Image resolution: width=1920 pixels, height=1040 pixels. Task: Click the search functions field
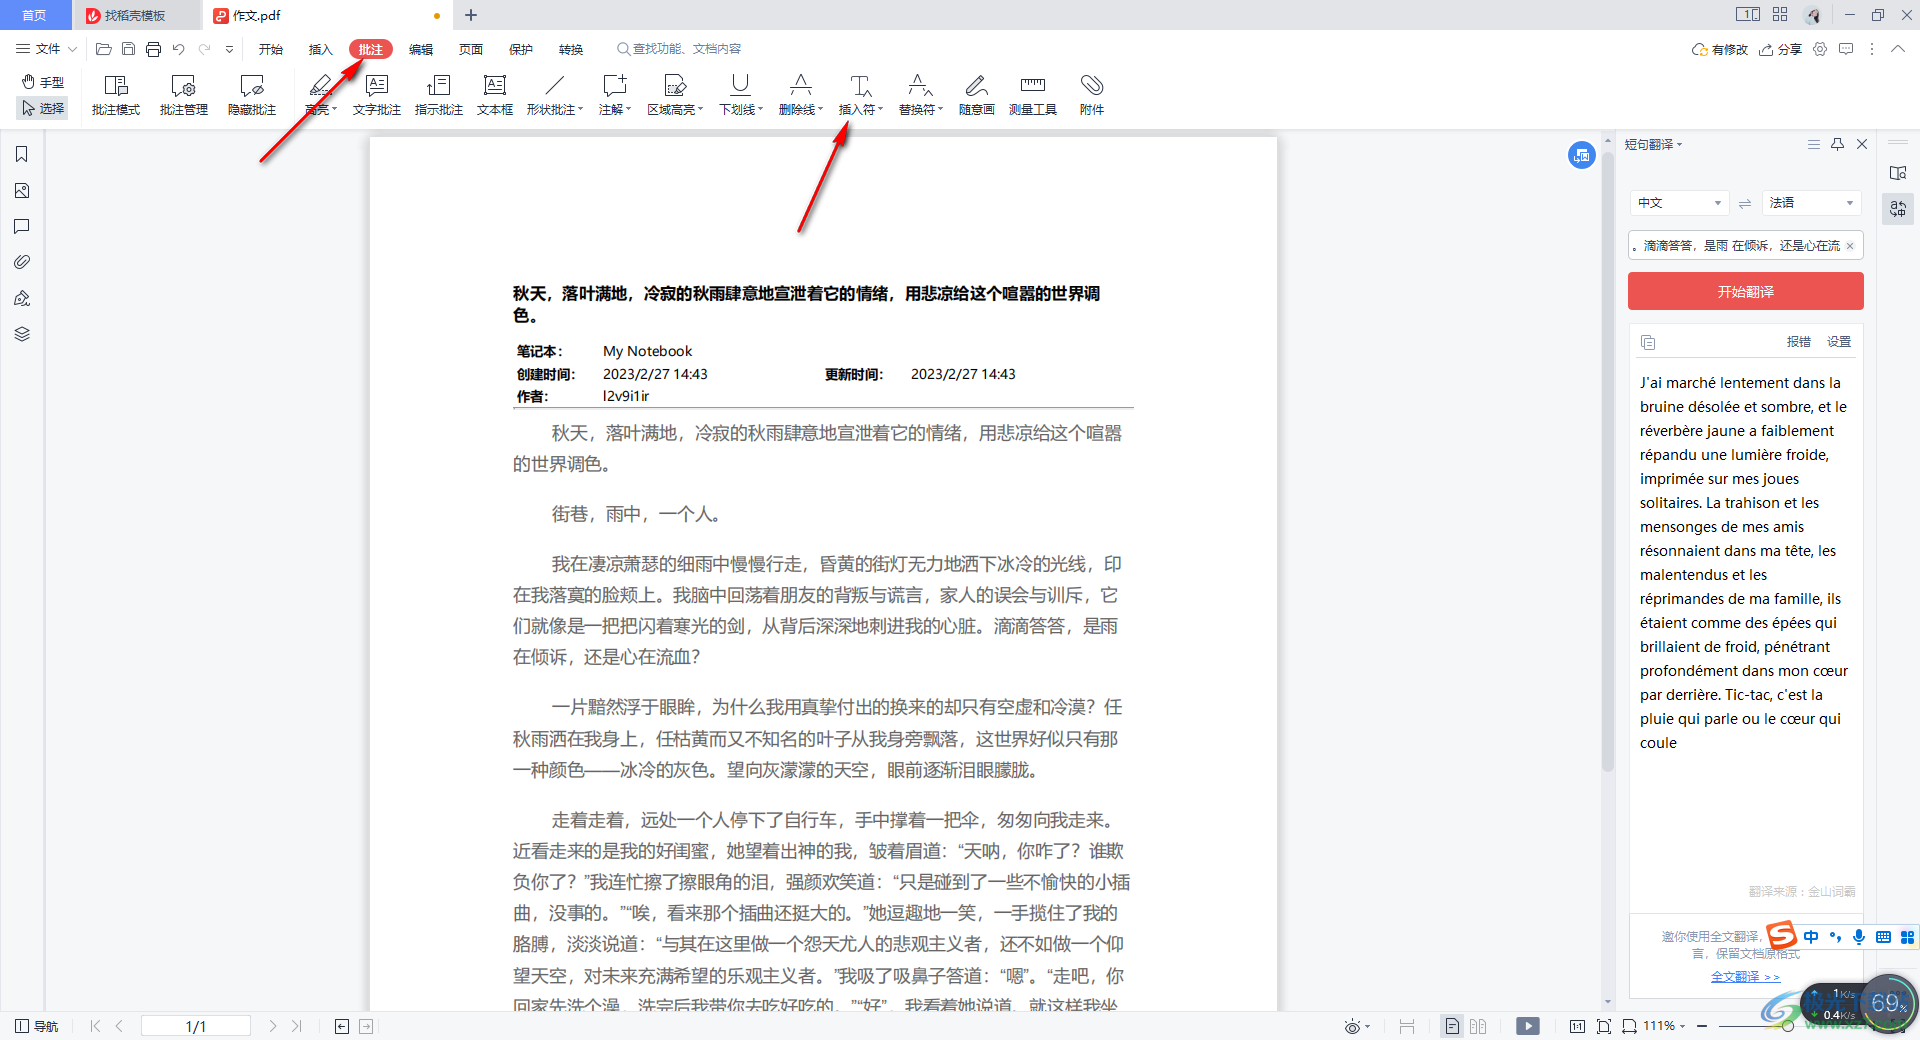(x=679, y=49)
